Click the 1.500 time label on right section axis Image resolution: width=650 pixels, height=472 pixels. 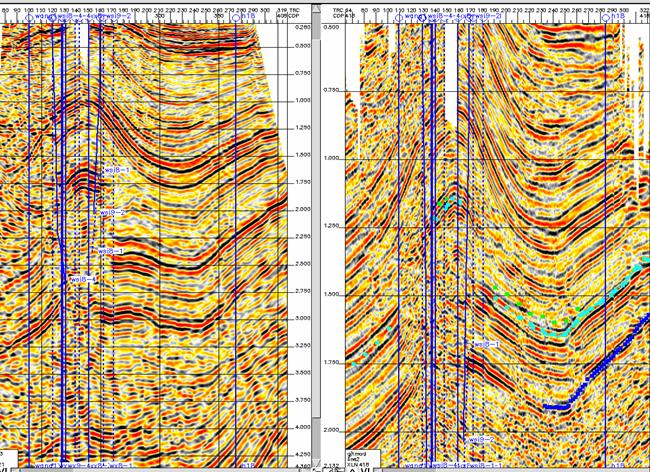331,294
